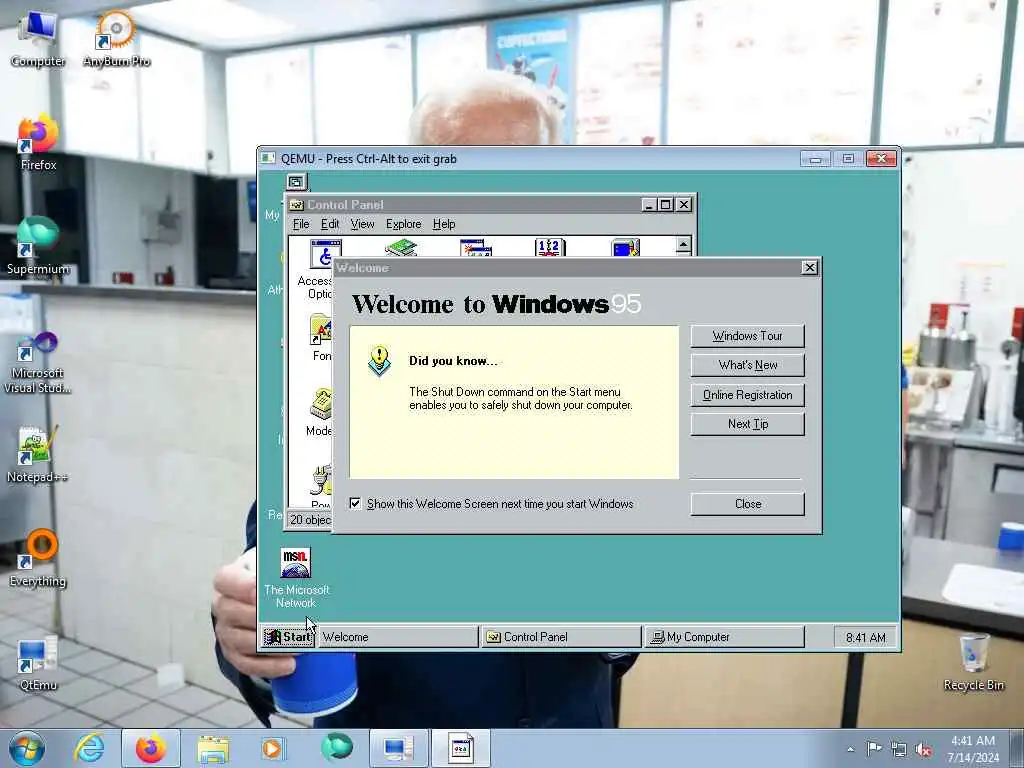This screenshot has height=768, width=1024.
Task: Click the Modems icon in Control Panel
Action: click(319, 412)
